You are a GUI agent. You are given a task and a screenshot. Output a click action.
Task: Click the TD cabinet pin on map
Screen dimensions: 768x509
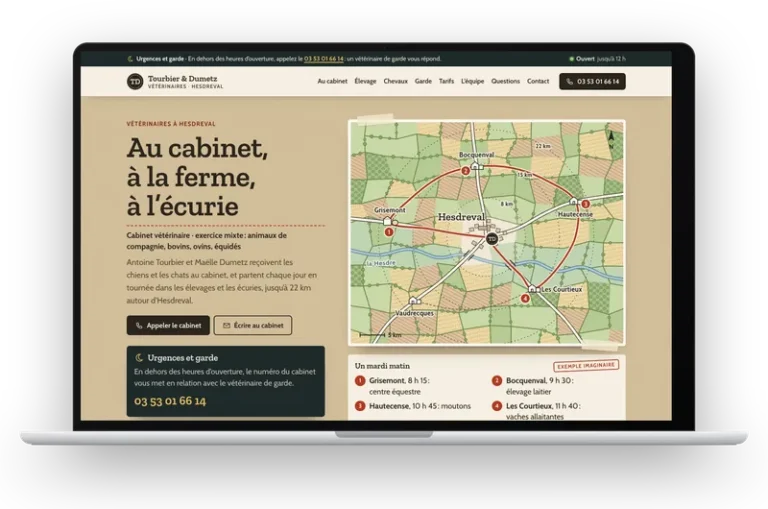492,239
